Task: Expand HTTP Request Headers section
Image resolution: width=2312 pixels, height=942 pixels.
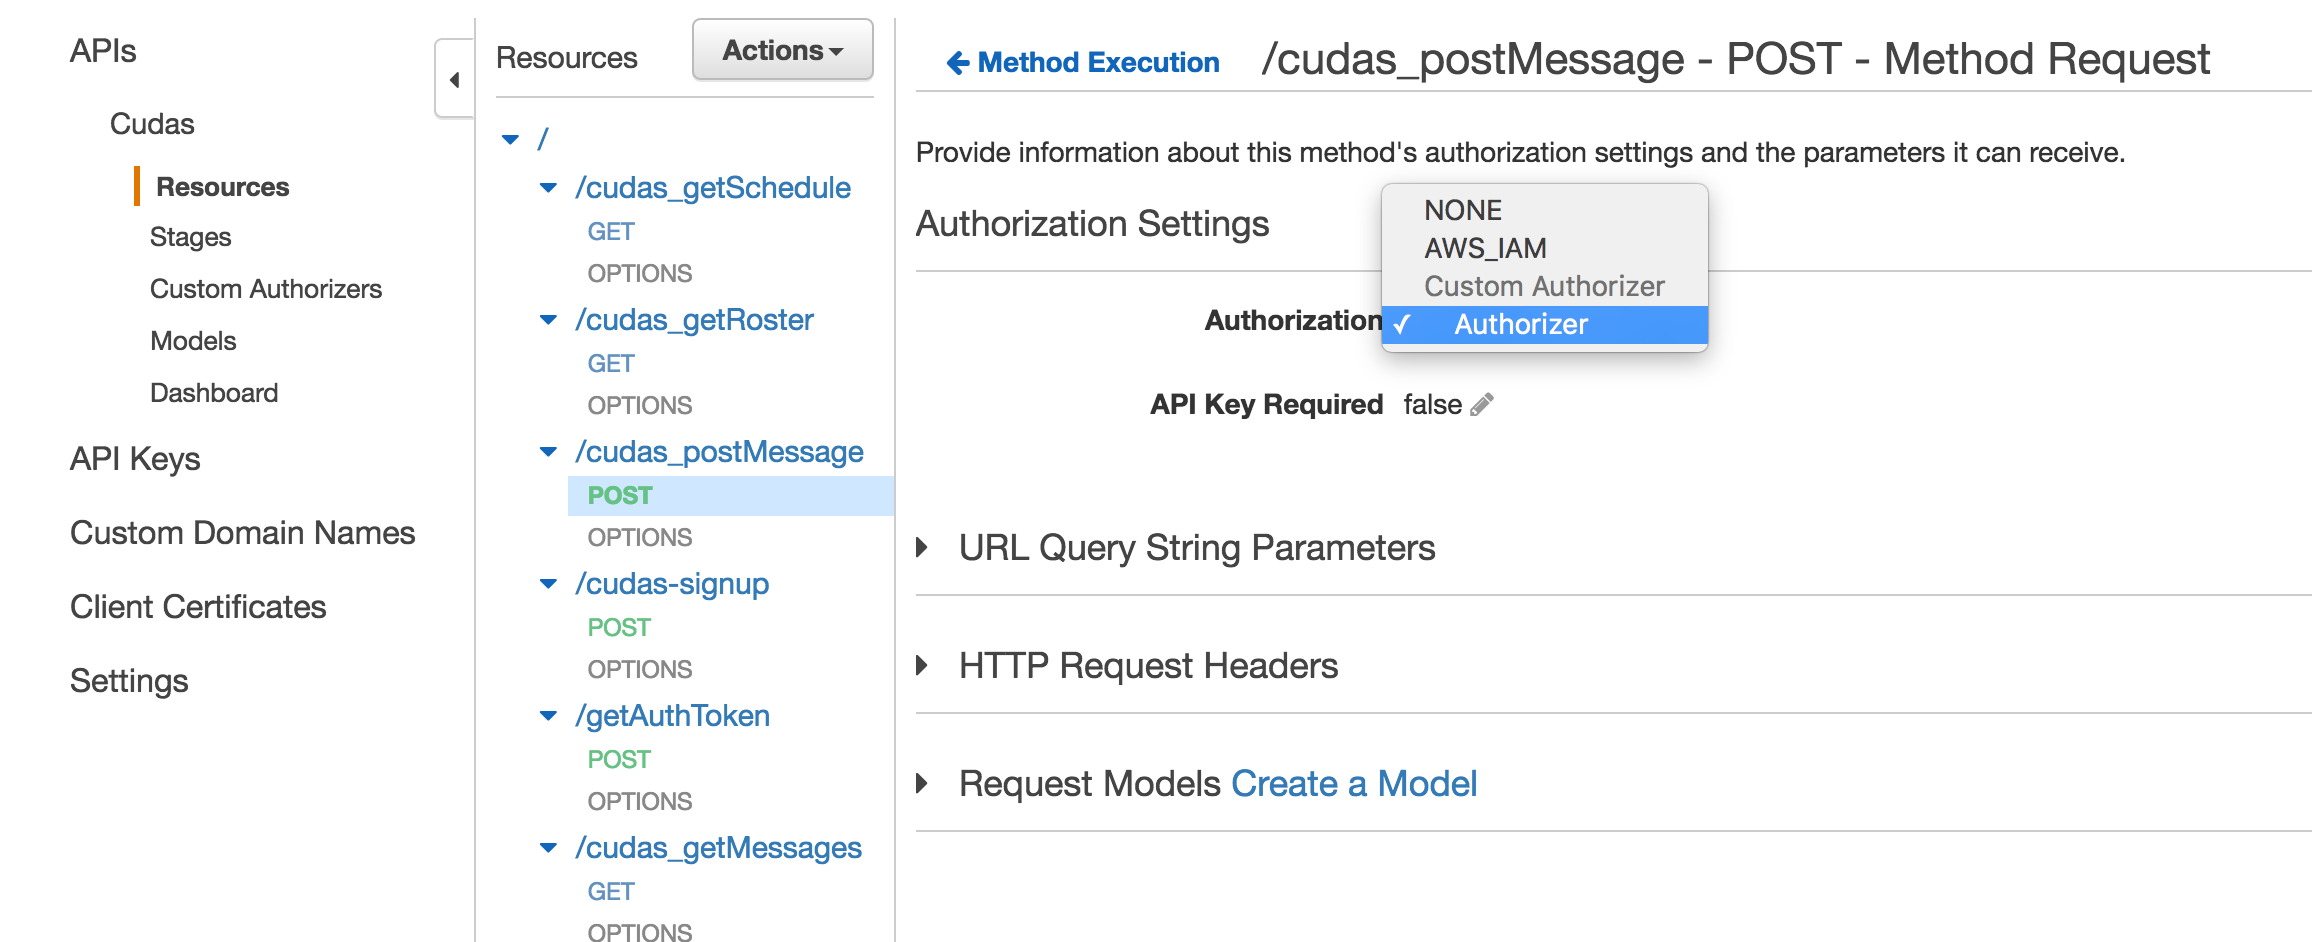Action: click(923, 665)
